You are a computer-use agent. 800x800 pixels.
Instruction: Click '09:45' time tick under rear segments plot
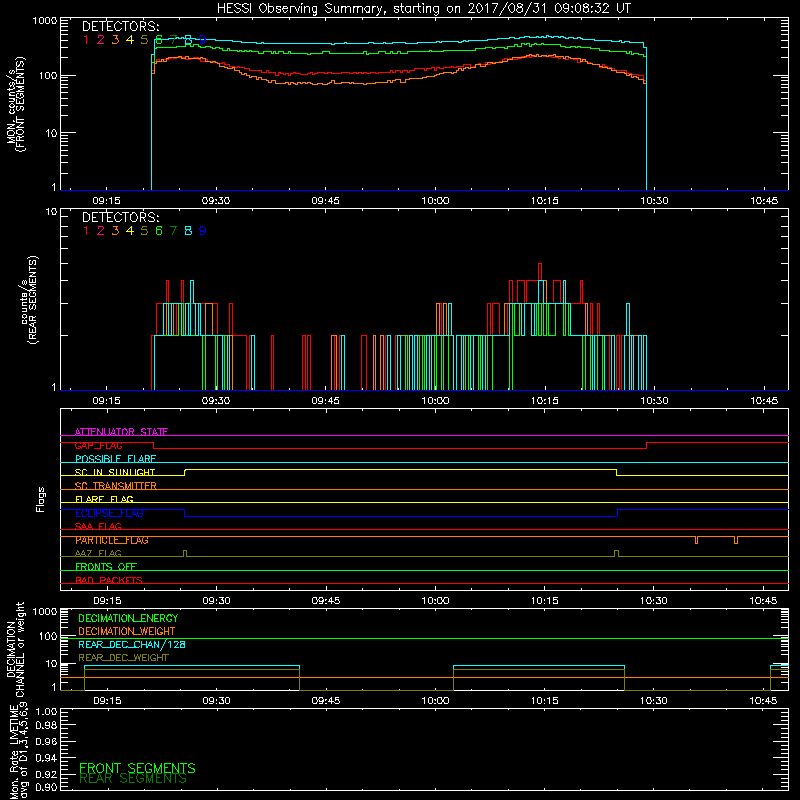click(x=326, y=401)
